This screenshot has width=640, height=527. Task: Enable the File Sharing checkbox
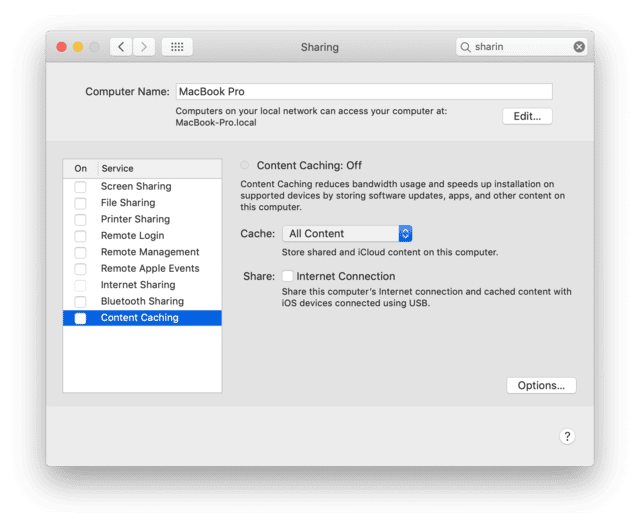pos(80,203)
